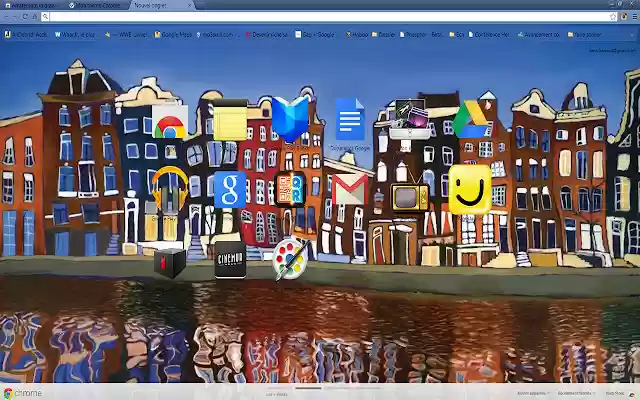Open the yellow smiley face app
The height and width of the screenshot is (400, 640).
pyautogui.click(x=470, y=189)
